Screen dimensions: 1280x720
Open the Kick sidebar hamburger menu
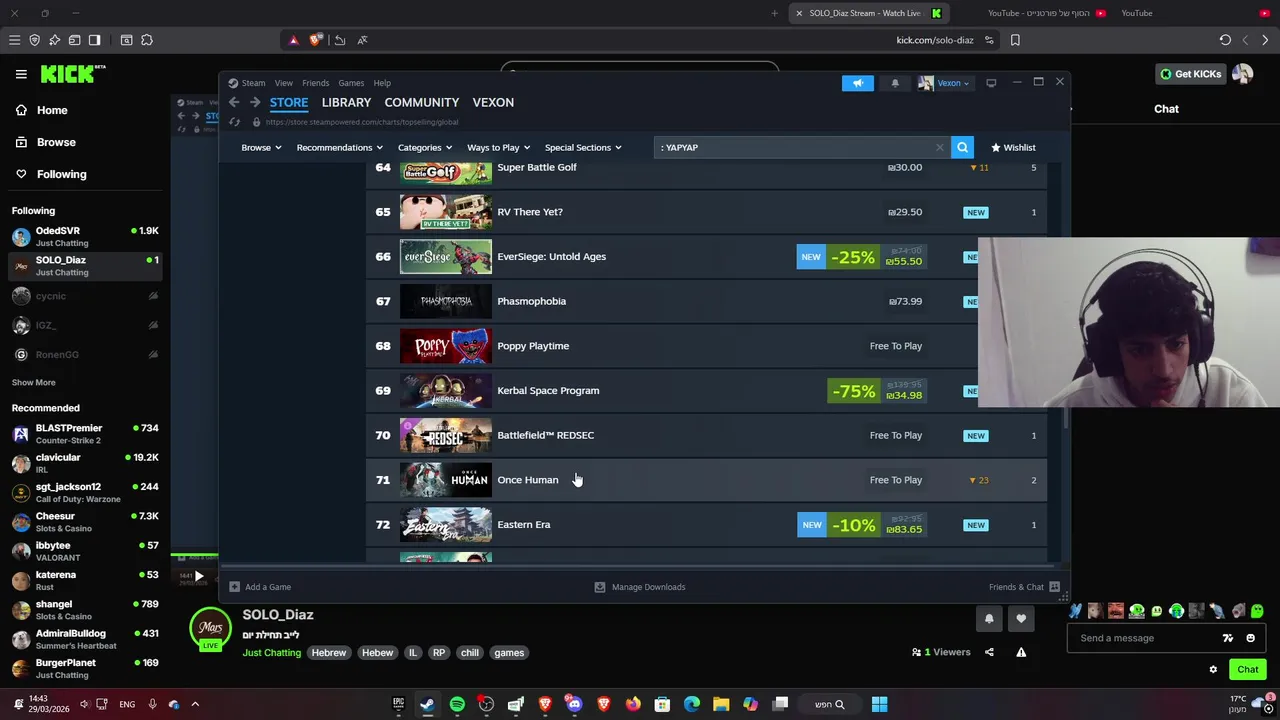21,74
